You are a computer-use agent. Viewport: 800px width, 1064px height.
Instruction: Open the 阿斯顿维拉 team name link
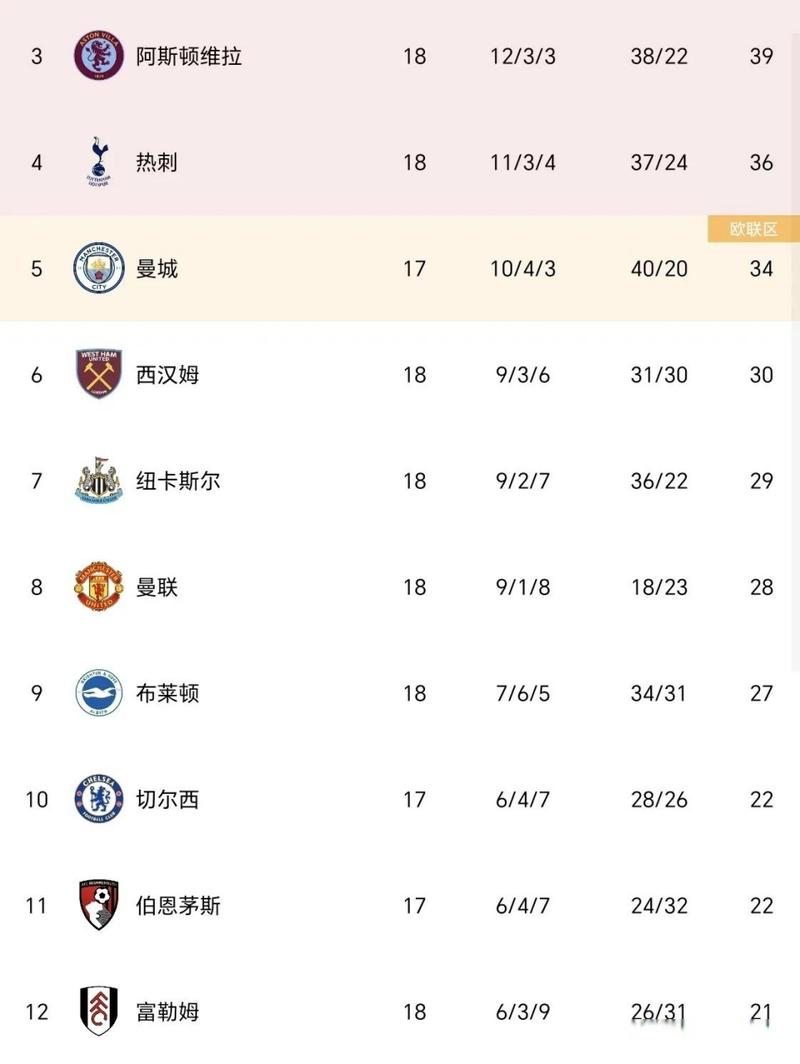coord(189,56)
